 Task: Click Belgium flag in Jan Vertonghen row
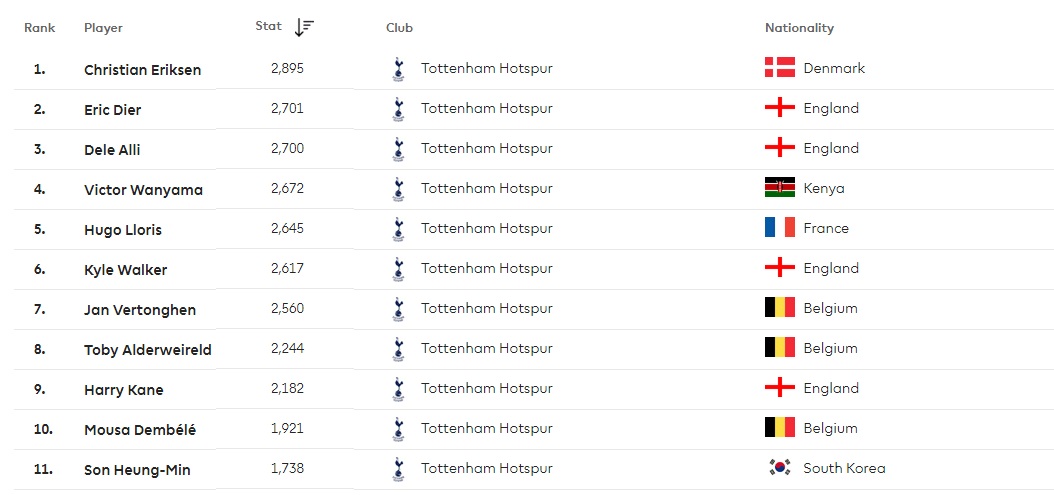click(x=779, y=308)
